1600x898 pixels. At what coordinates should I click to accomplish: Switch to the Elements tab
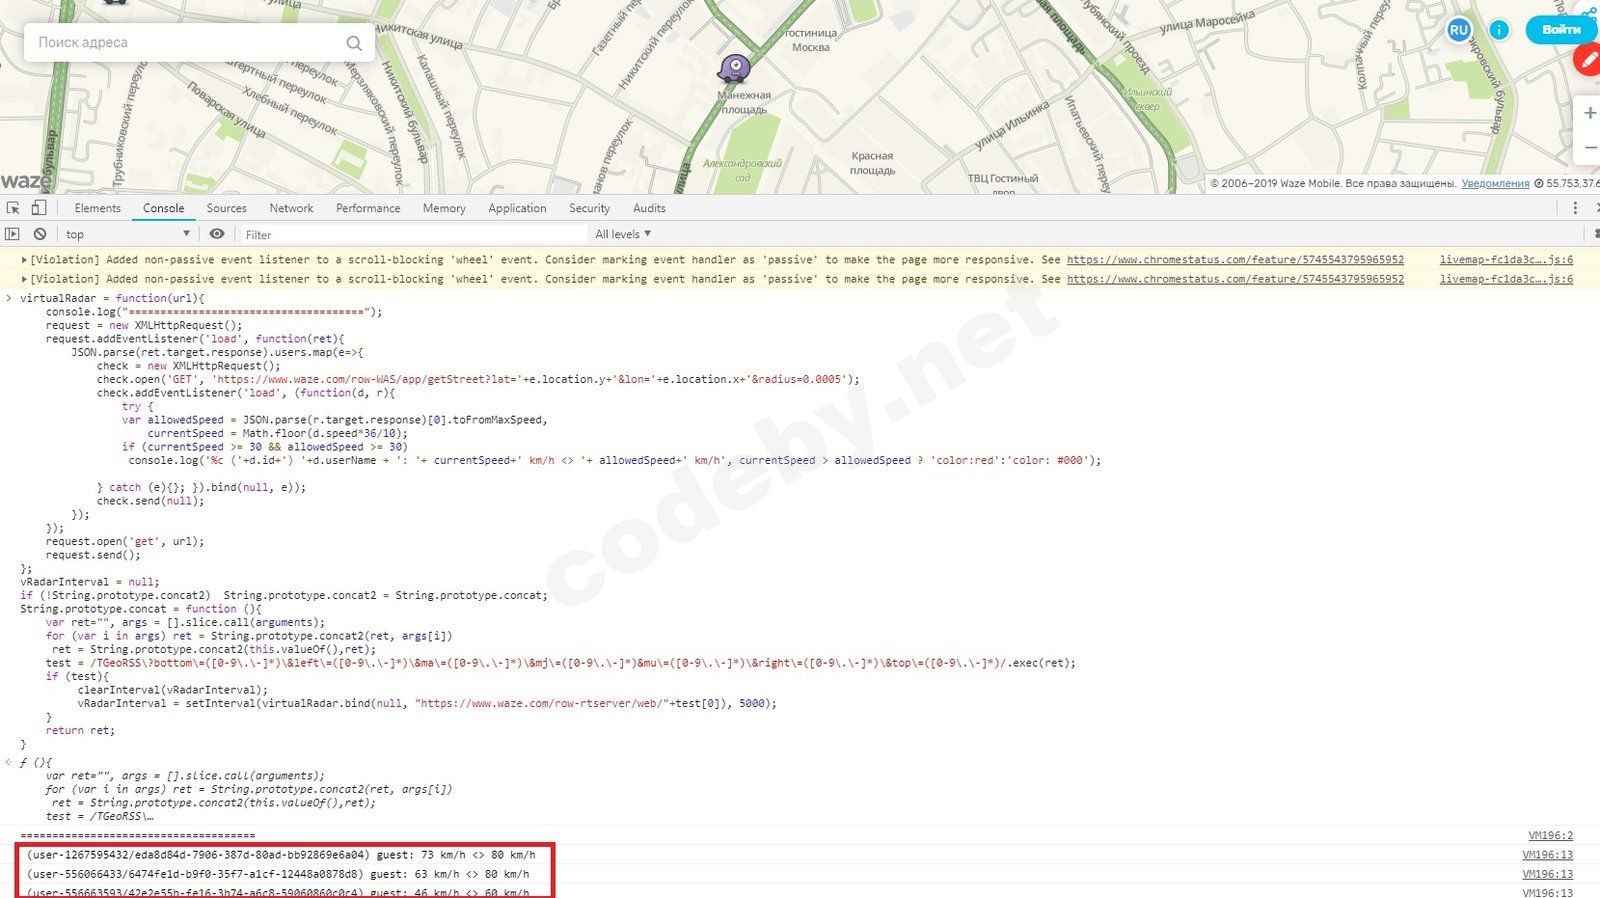(97, 208)
